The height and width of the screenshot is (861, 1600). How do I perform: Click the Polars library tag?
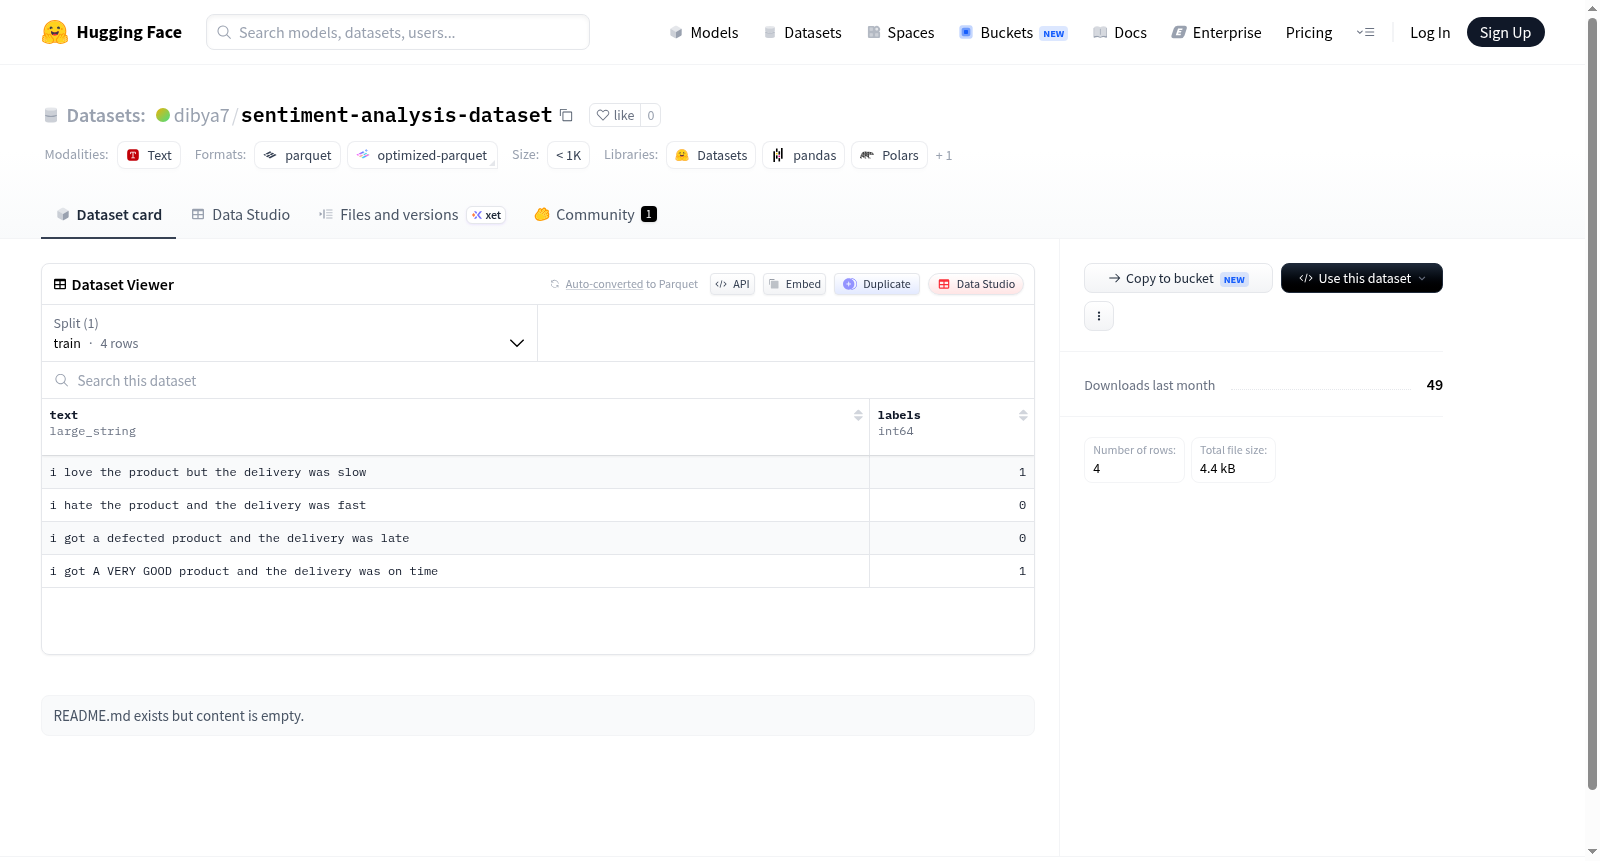click(x=889, y=155)
